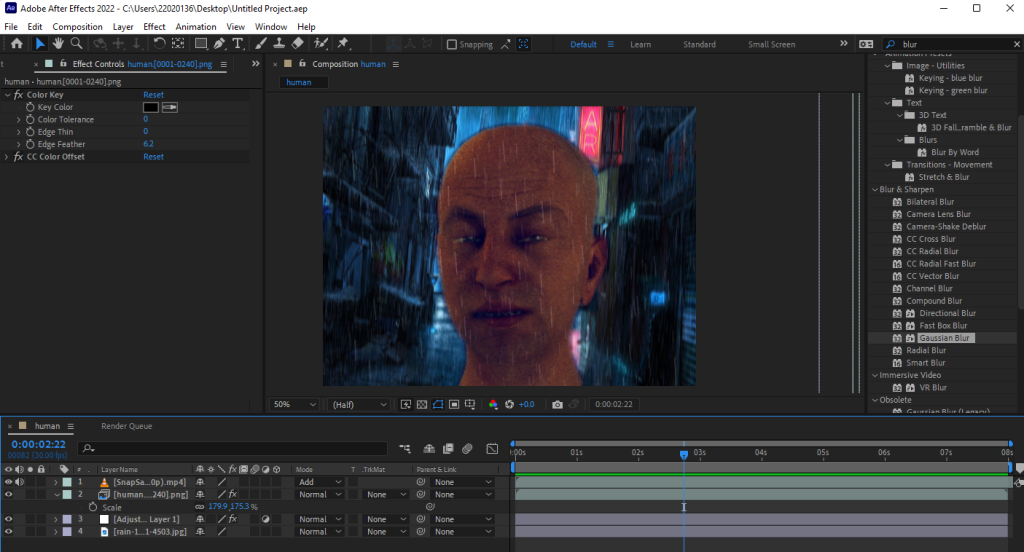Open the Half resolution dropdown
This screenshot has width=1024, height=552.
point(359,404)
